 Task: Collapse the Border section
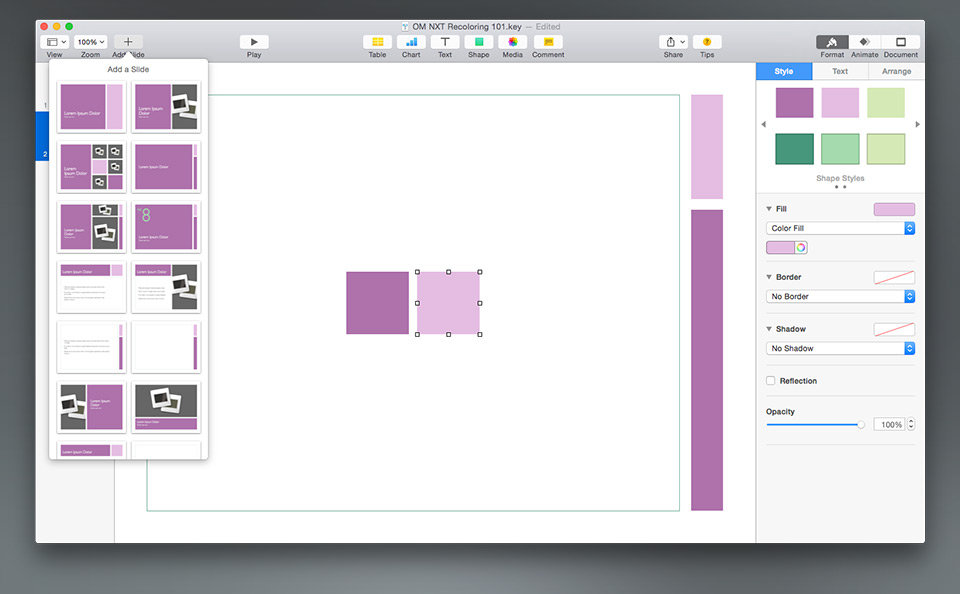point(768,277)
